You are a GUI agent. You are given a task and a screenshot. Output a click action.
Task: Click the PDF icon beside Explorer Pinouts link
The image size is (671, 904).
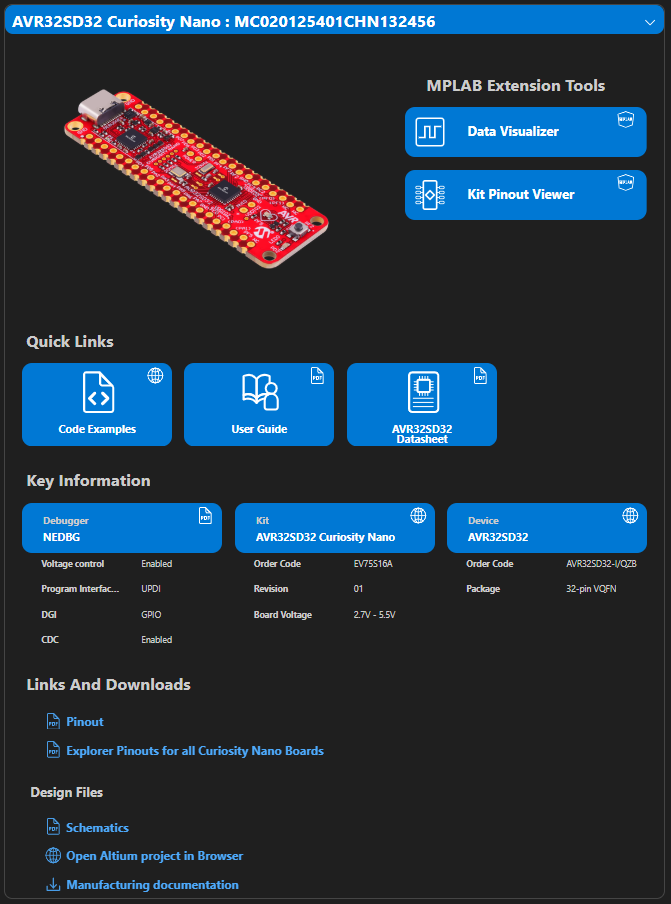coord(53,751)
